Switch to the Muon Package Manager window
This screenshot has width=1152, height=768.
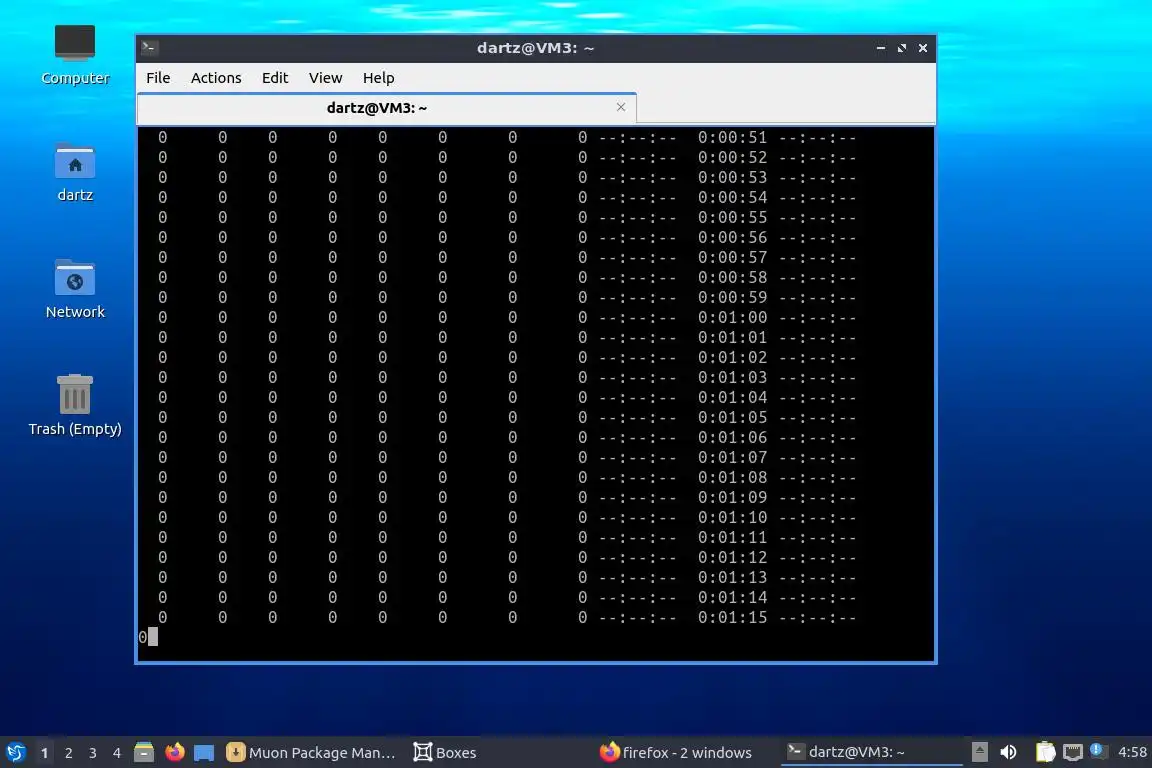coord(311,753)
